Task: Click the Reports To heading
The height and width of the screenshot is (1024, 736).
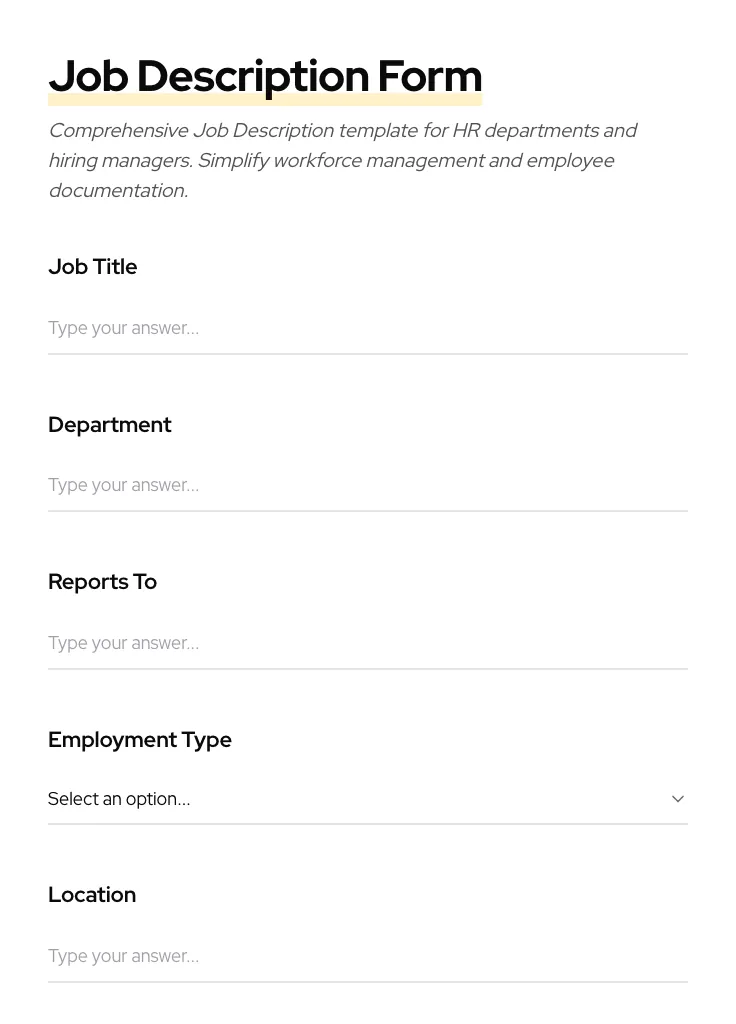Action: click(x=102, y=582)
